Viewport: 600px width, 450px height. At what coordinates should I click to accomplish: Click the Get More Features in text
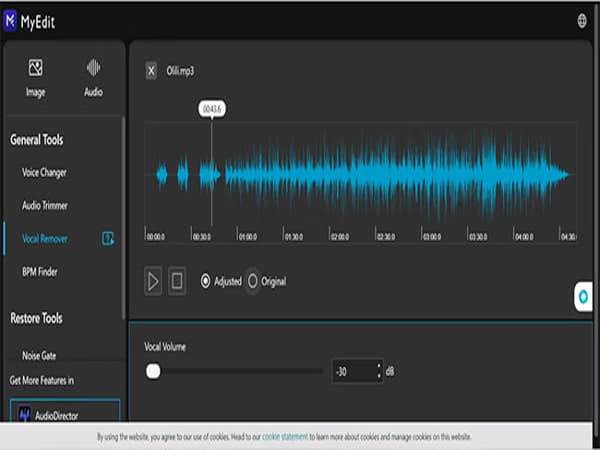(x=42, y=381)
